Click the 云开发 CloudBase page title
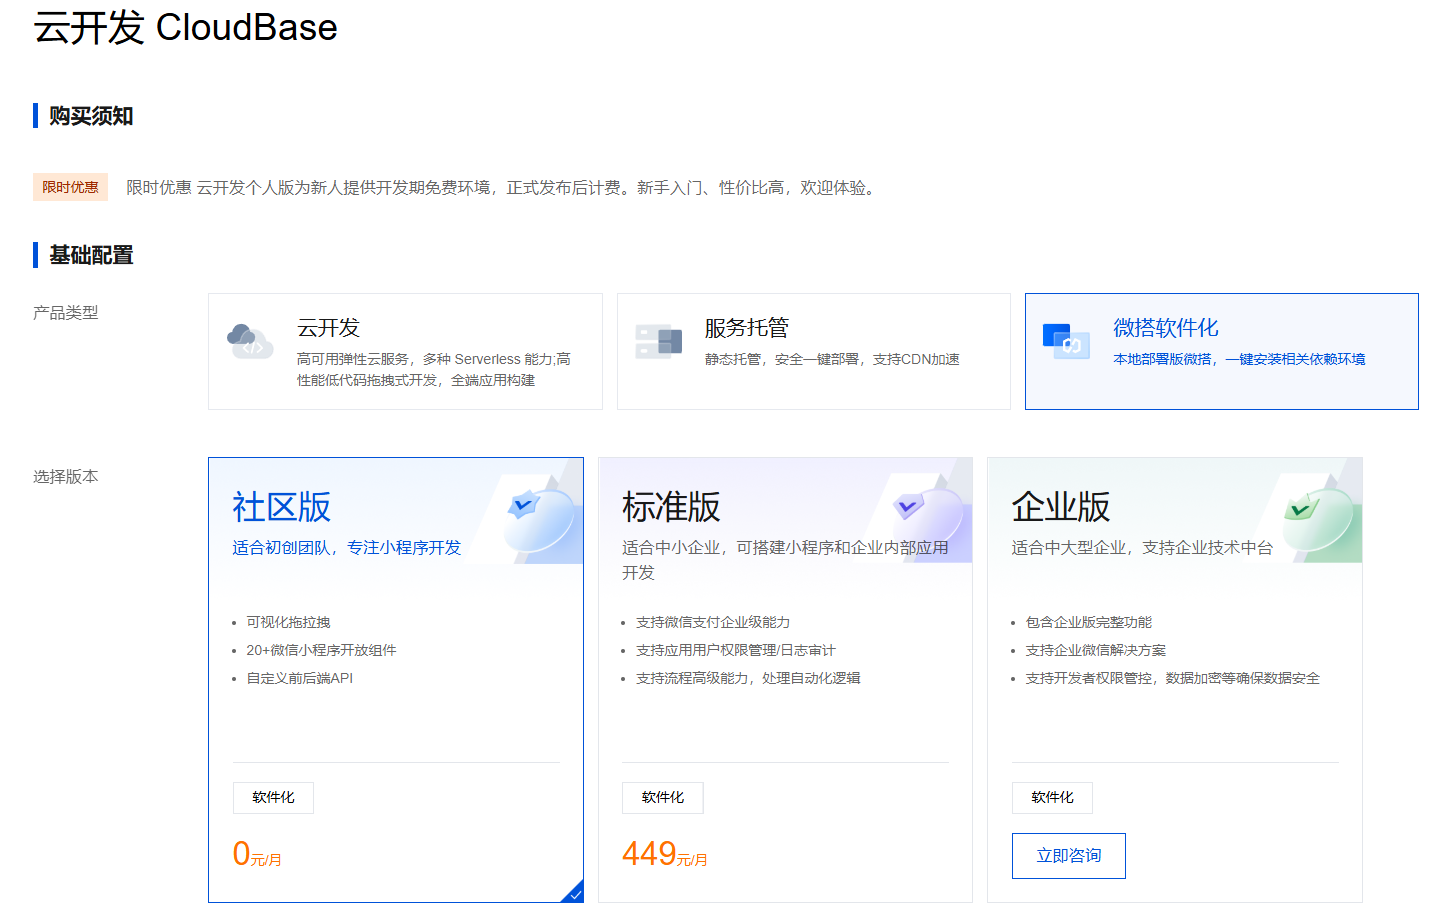The height and width of the screenshot is (919, 1449). pos(186,27)
